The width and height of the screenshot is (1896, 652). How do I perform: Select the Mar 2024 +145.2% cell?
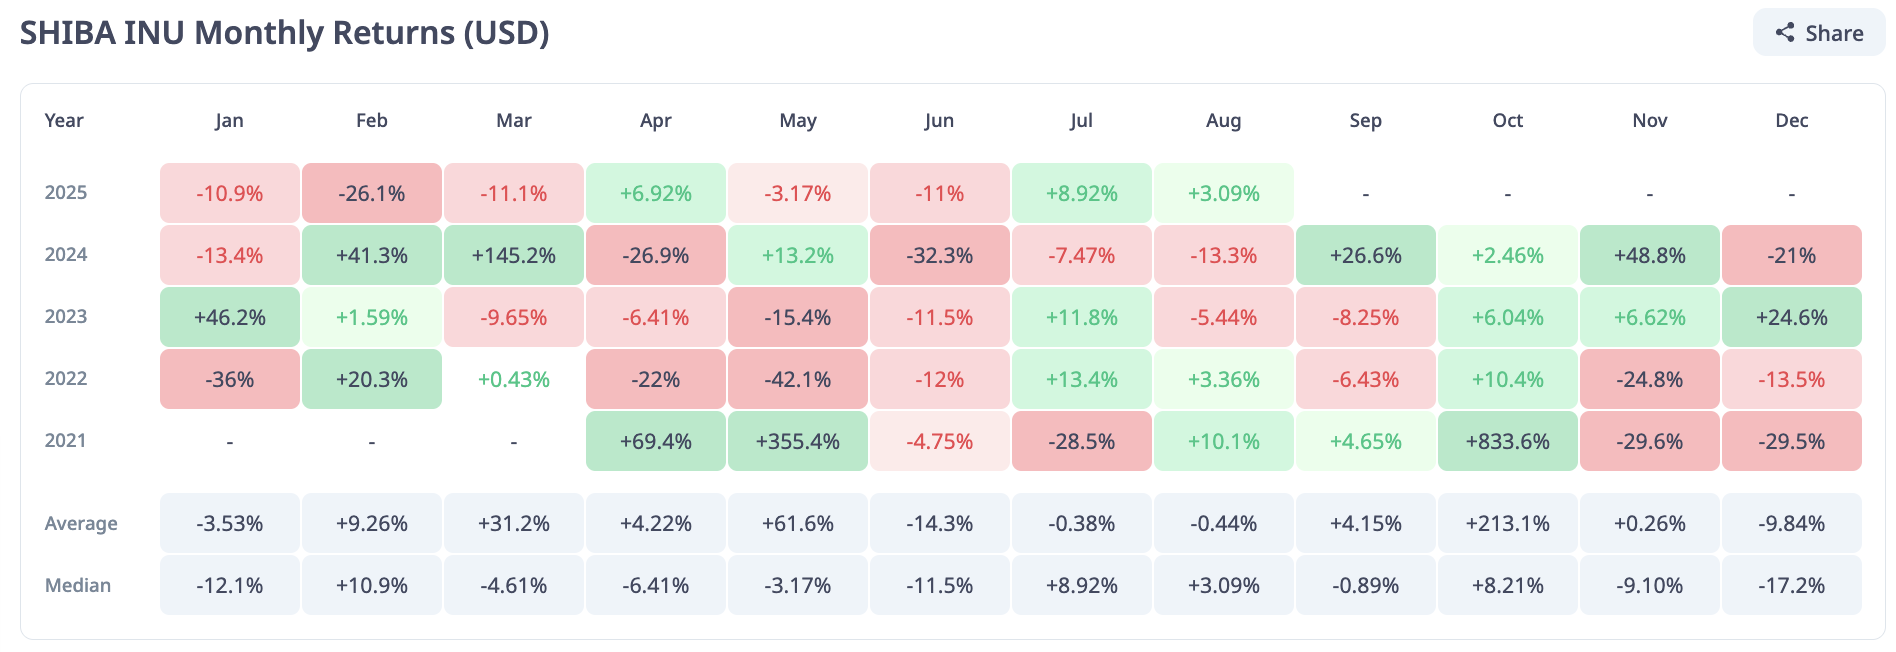513,255
